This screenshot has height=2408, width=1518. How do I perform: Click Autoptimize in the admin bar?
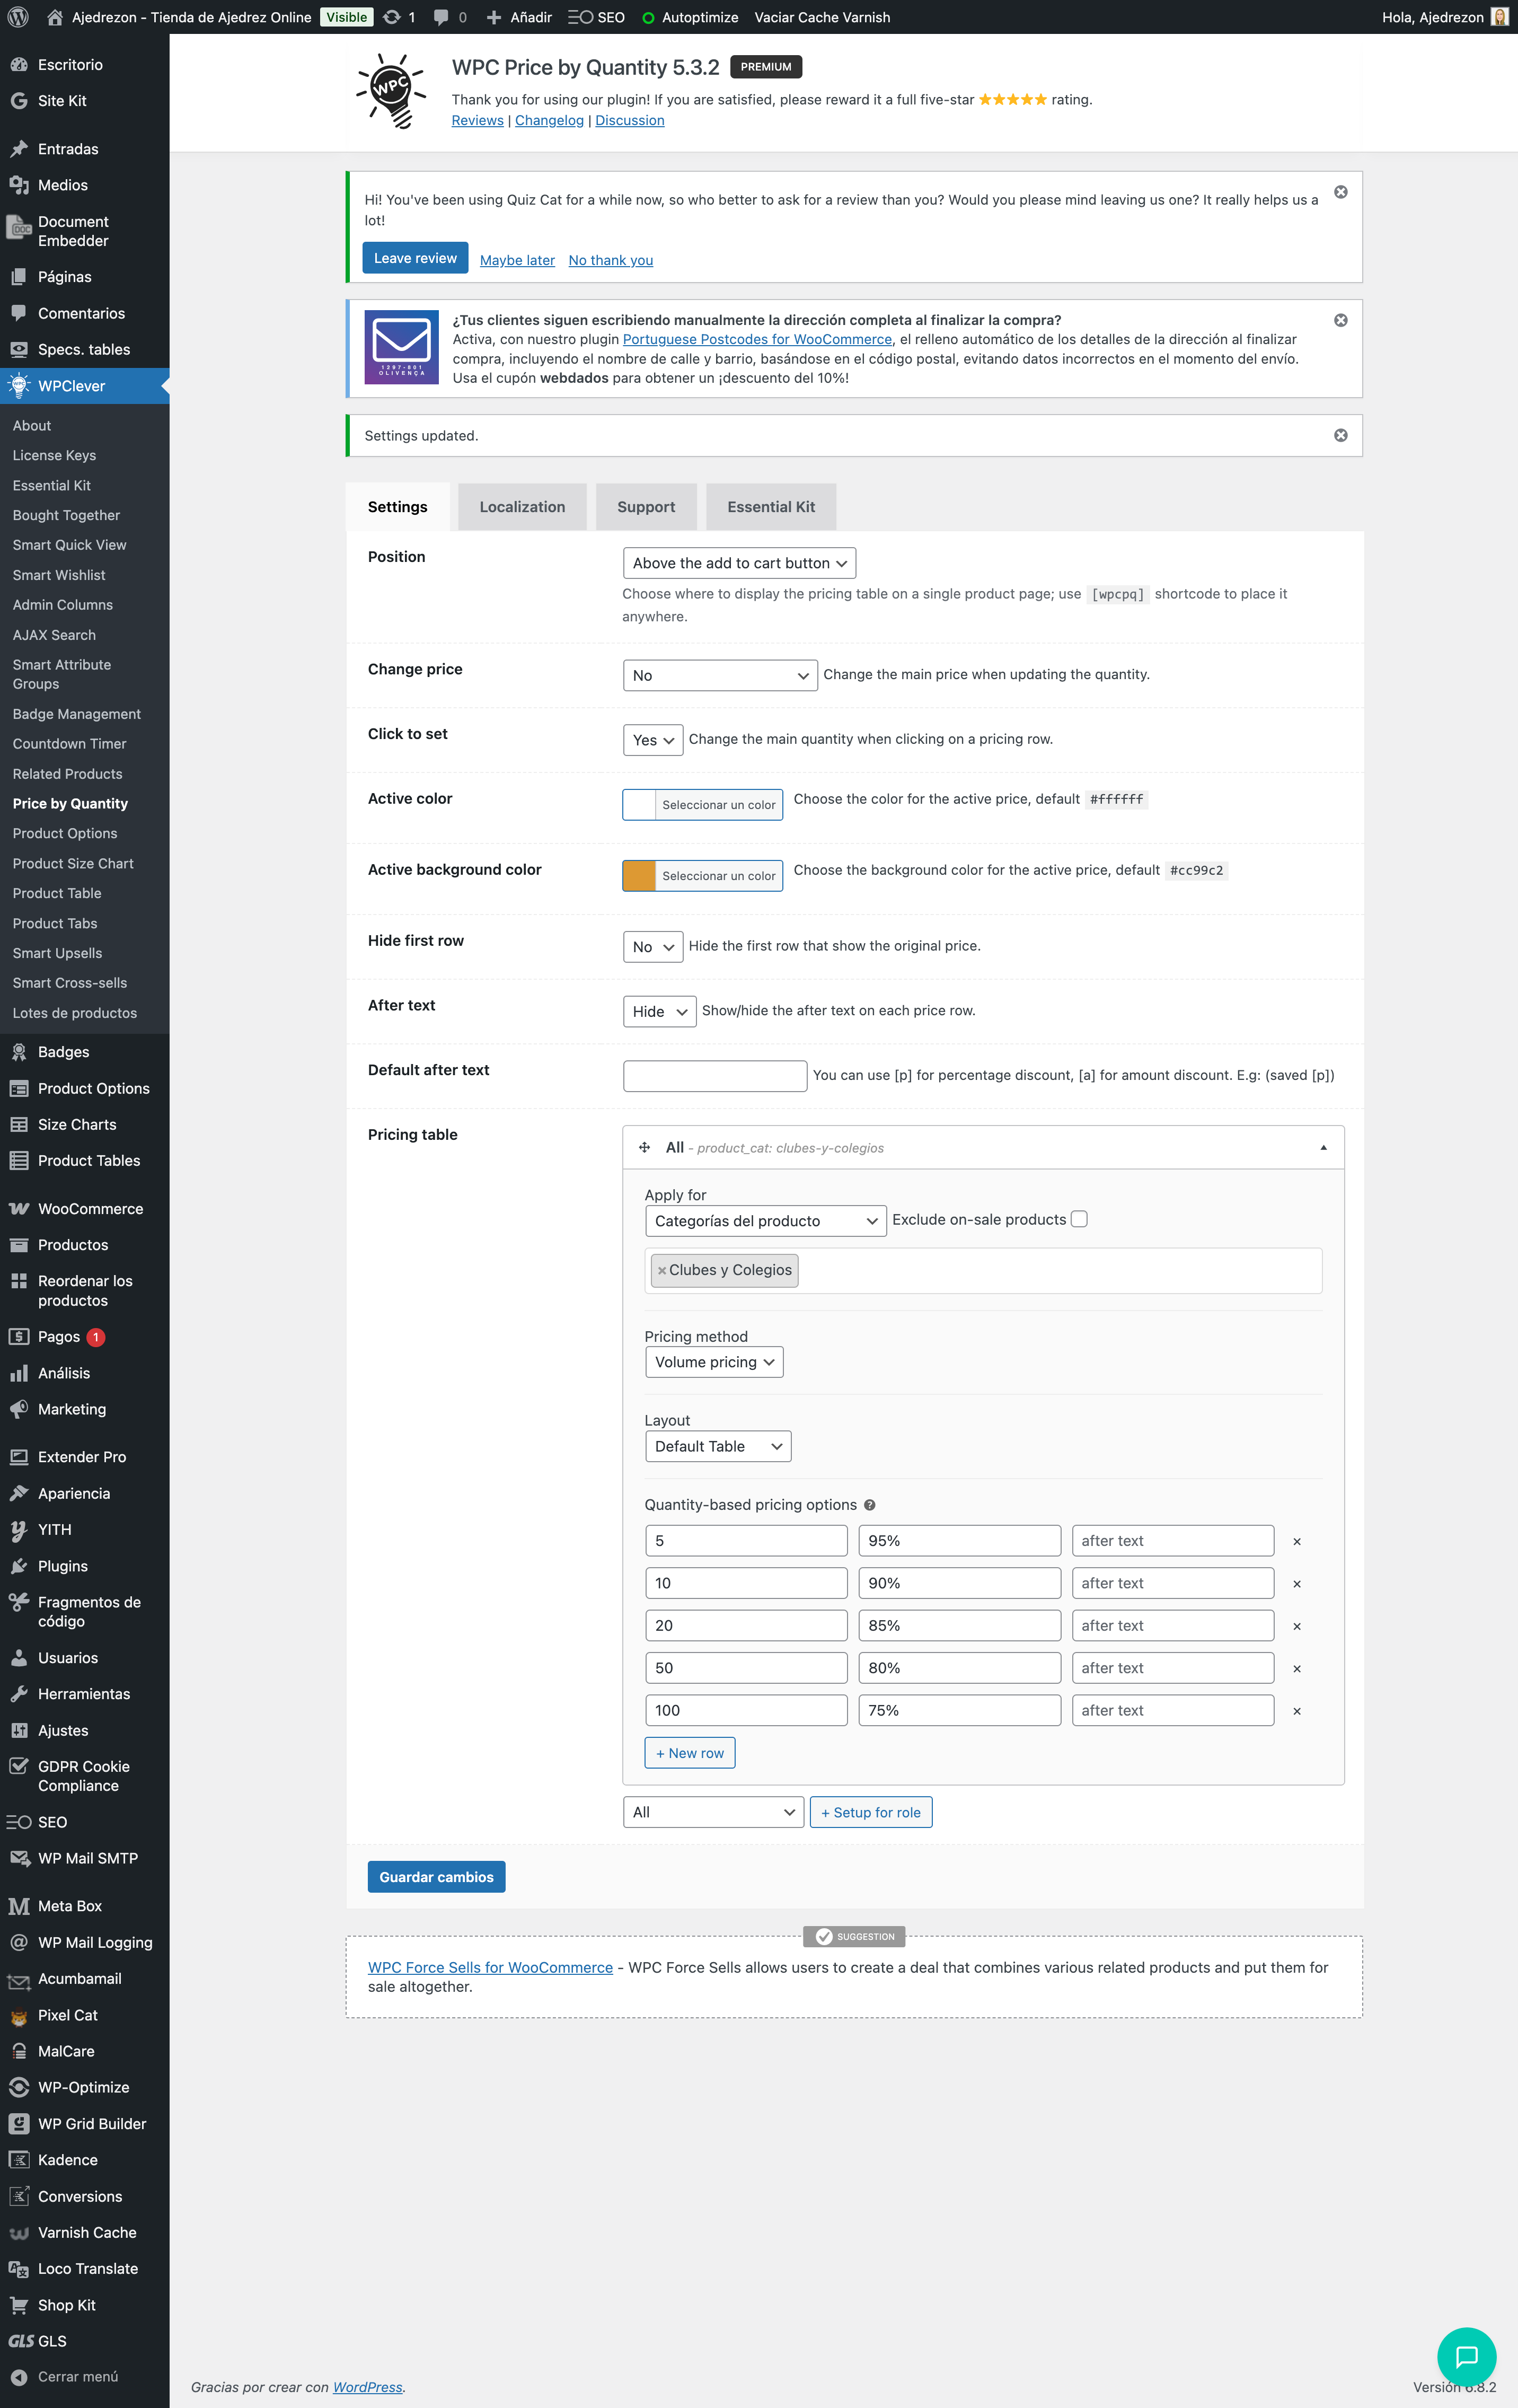click(690, 17)
